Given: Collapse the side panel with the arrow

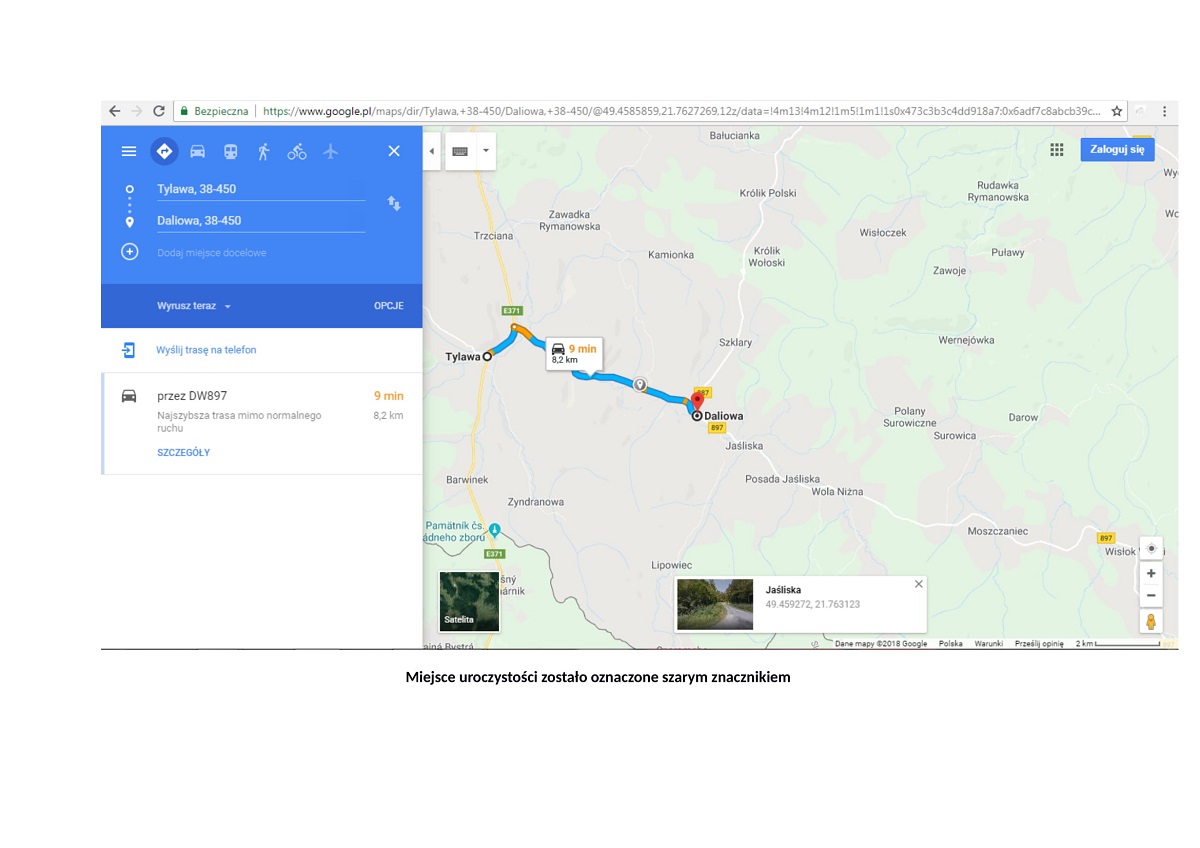Looking at the screenshot, I should tap(432, 151).
